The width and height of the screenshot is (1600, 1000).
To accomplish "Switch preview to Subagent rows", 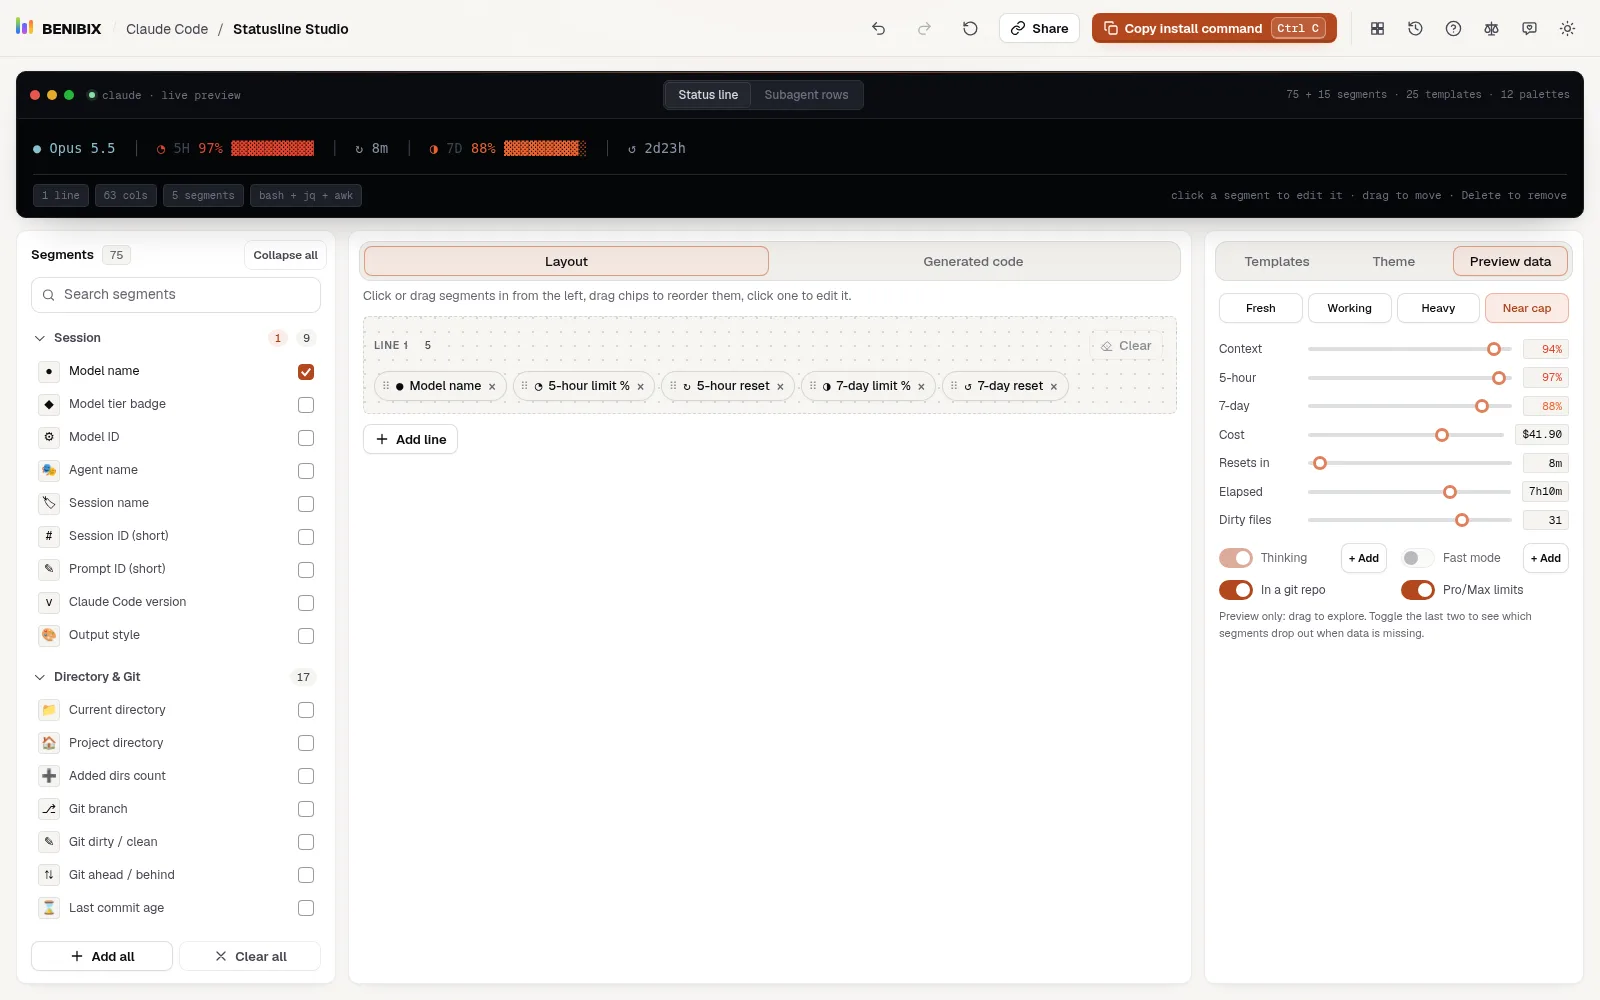I will [x=806, y=95].
